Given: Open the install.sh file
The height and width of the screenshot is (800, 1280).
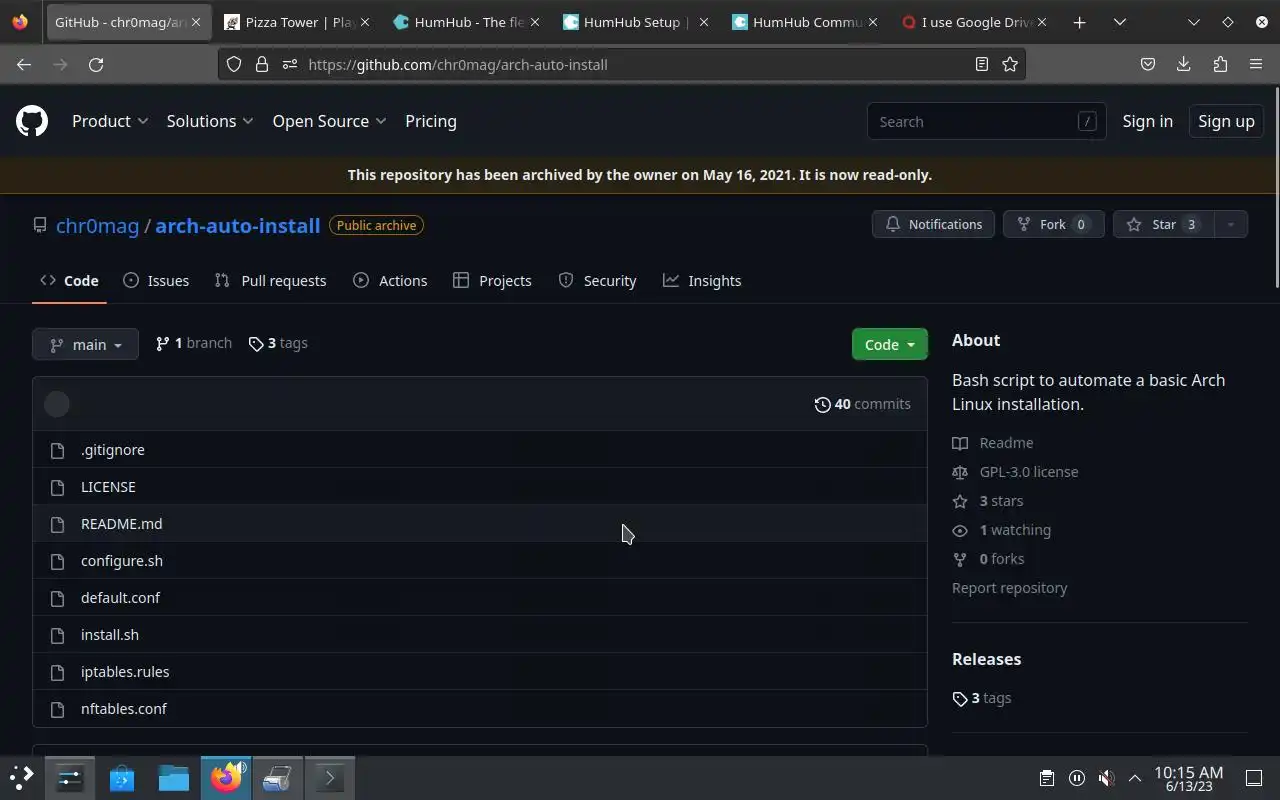Looking at the screenshot, I should (110, 635).
